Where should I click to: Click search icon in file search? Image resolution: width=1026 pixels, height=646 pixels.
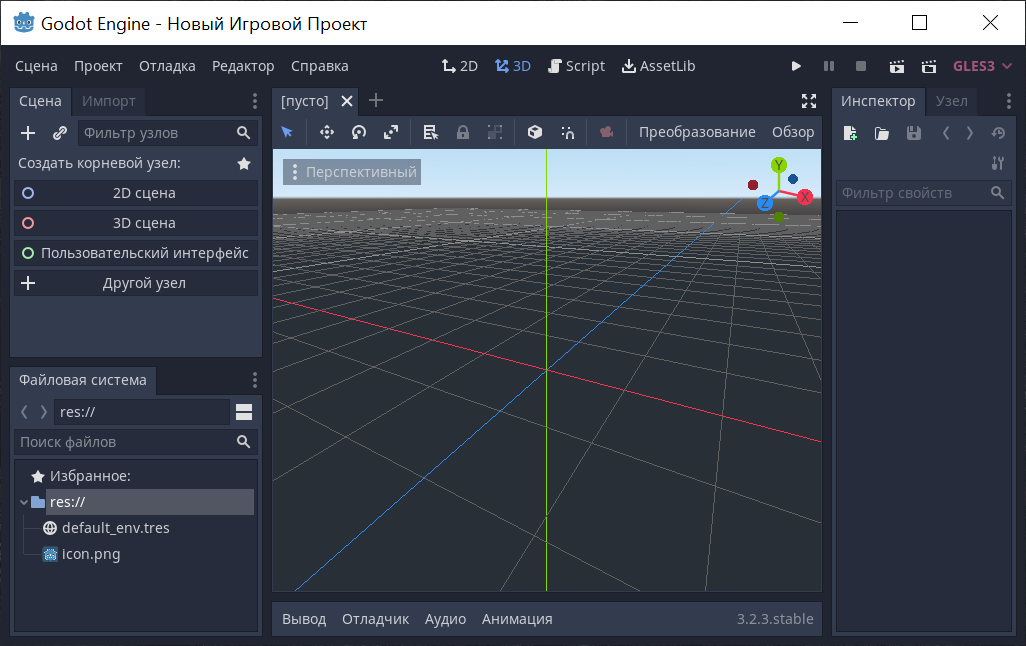(243, 442)
